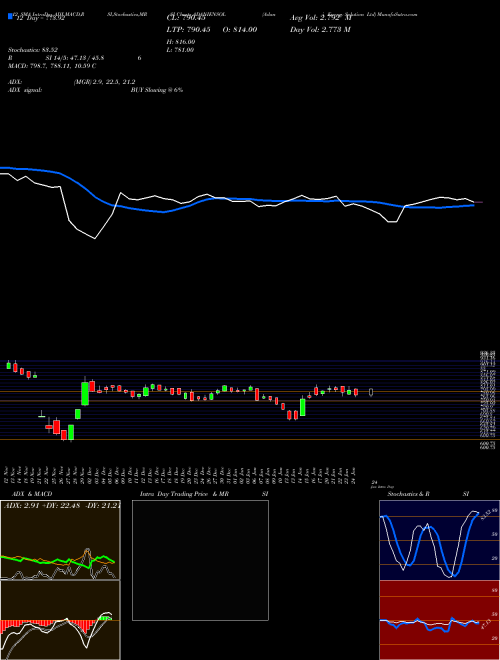Click the white price line at its lowest trough

[x=95, y=238]
